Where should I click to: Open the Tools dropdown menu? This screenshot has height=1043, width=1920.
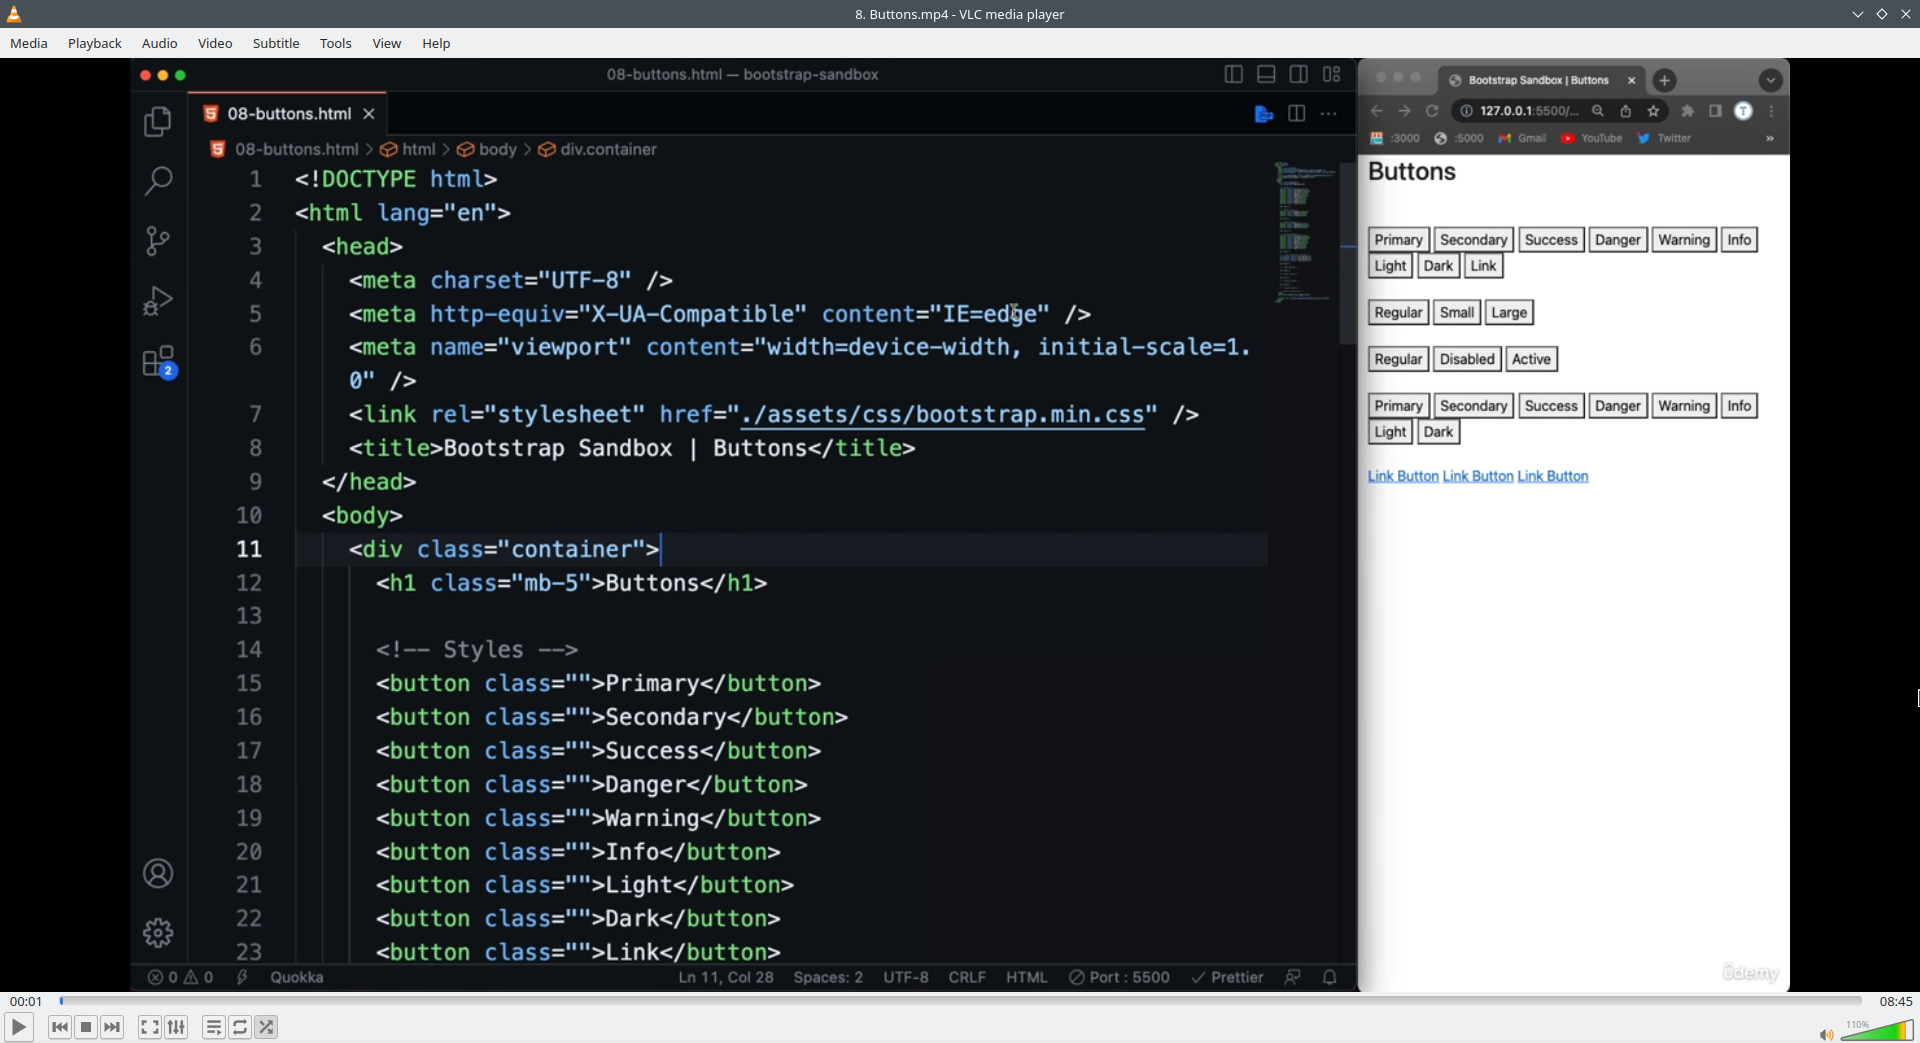coord(336,43)
